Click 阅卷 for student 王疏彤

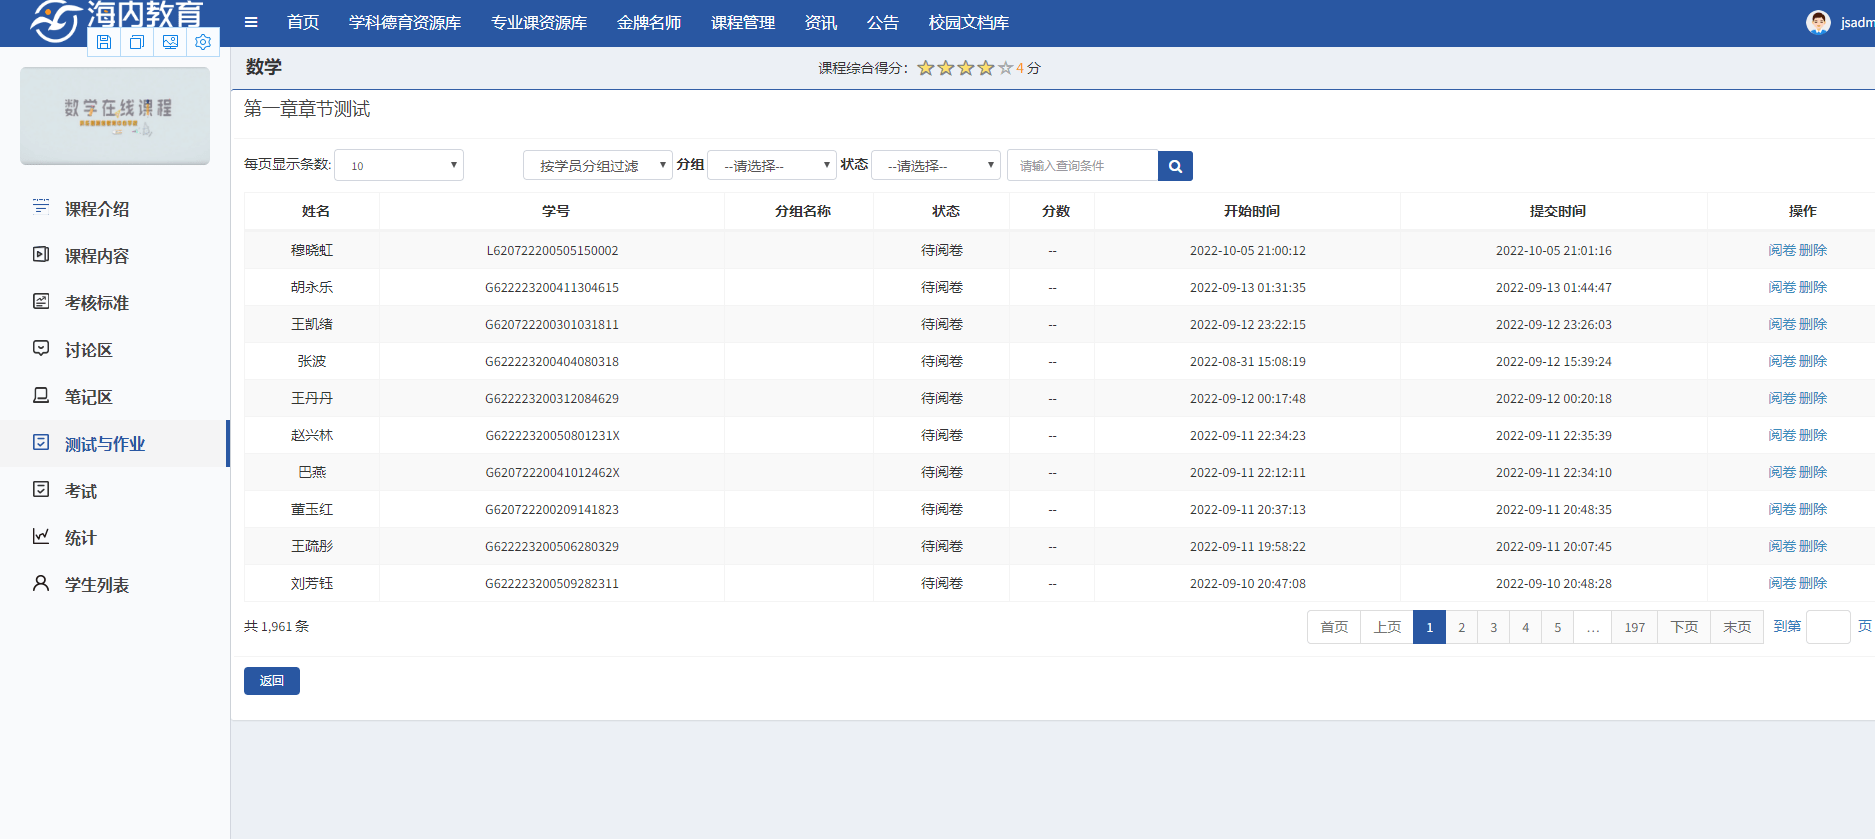click(1782, 546)
